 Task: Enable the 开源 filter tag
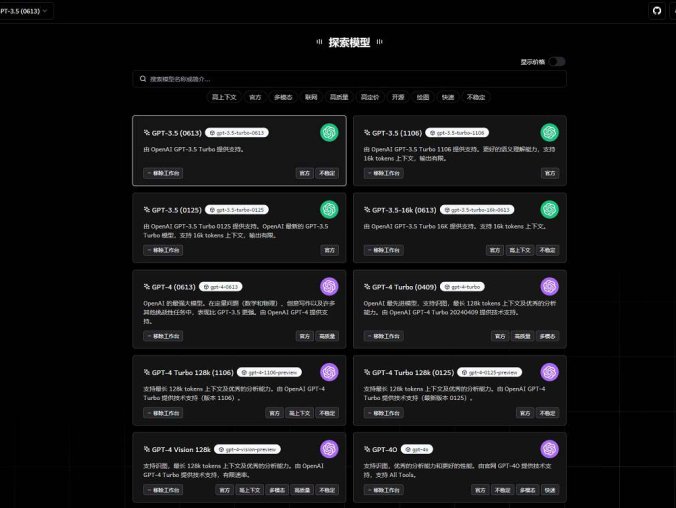398,97
